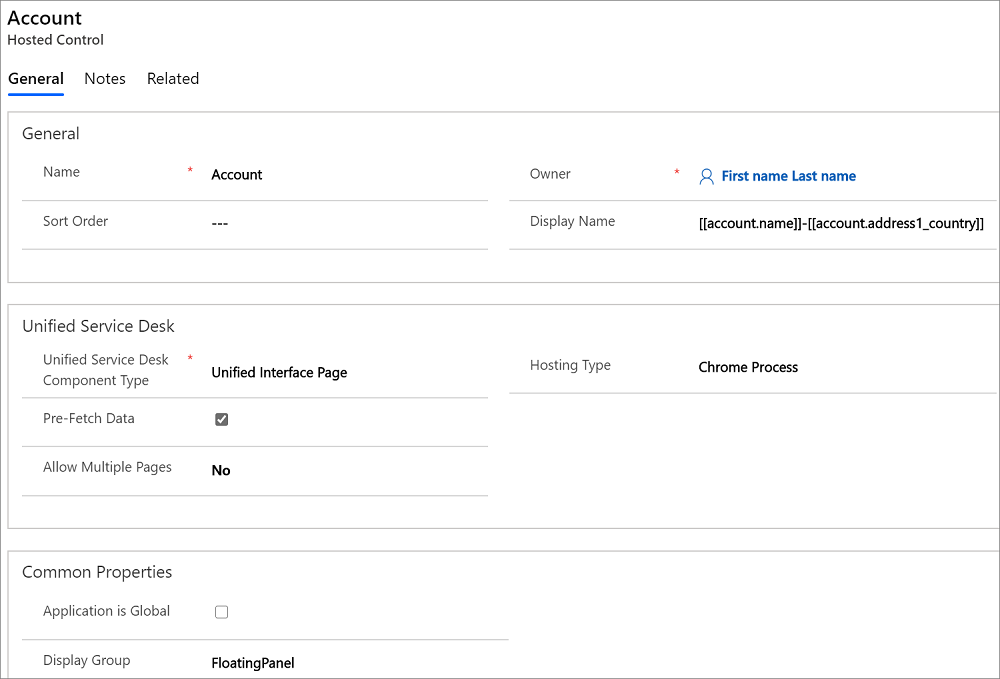Viewport: 1000px width, 679px height.
Task: Click the Unified Service Desk Component Type label
Action: point(106,370)
